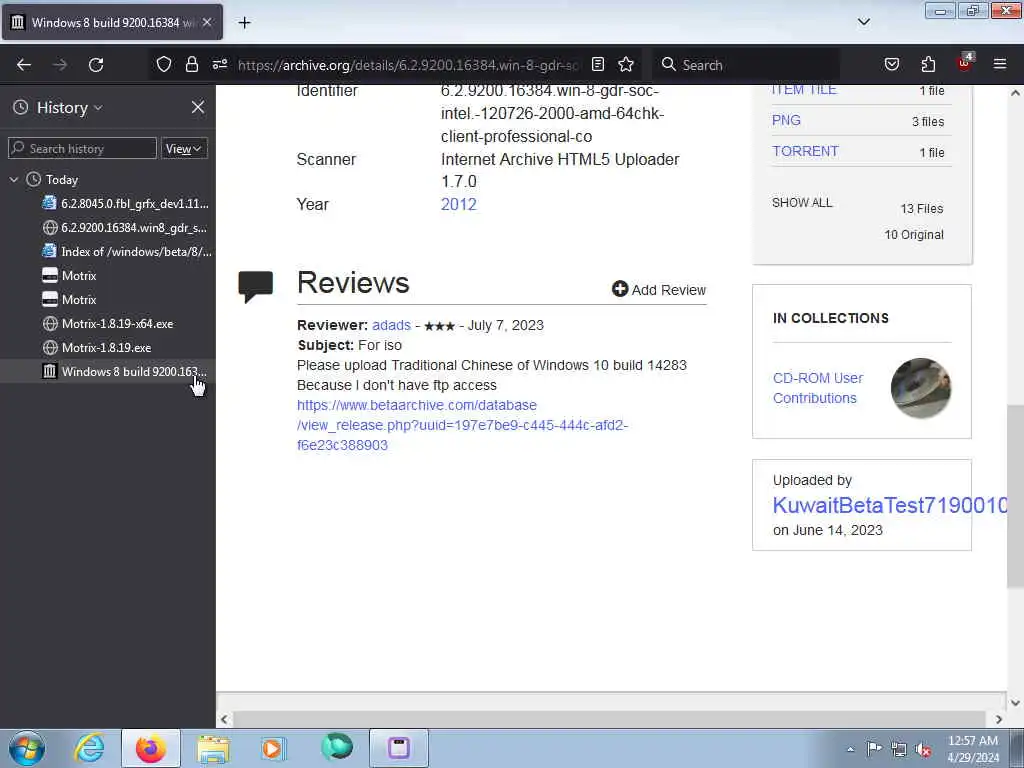Image resolution: width=1024 pixels, height=768 pixels.
Task: Open reviewer adads profile link
Action: point(391,325)
